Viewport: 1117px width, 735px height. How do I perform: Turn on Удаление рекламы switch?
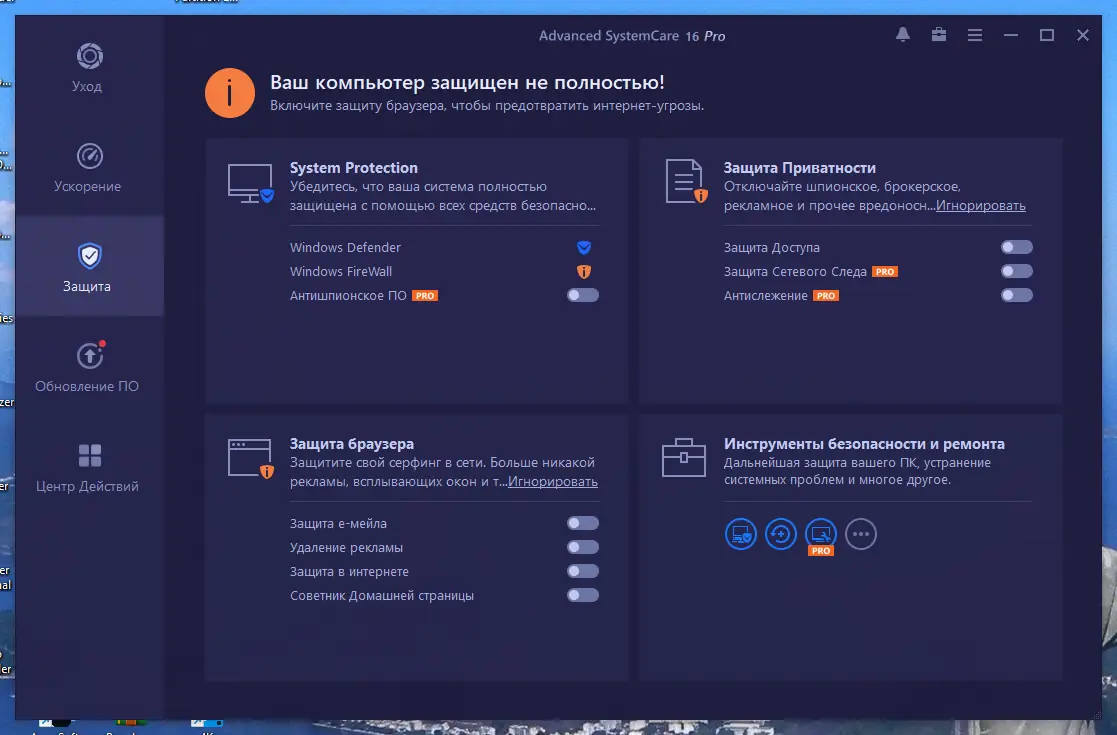pos(583,547)
